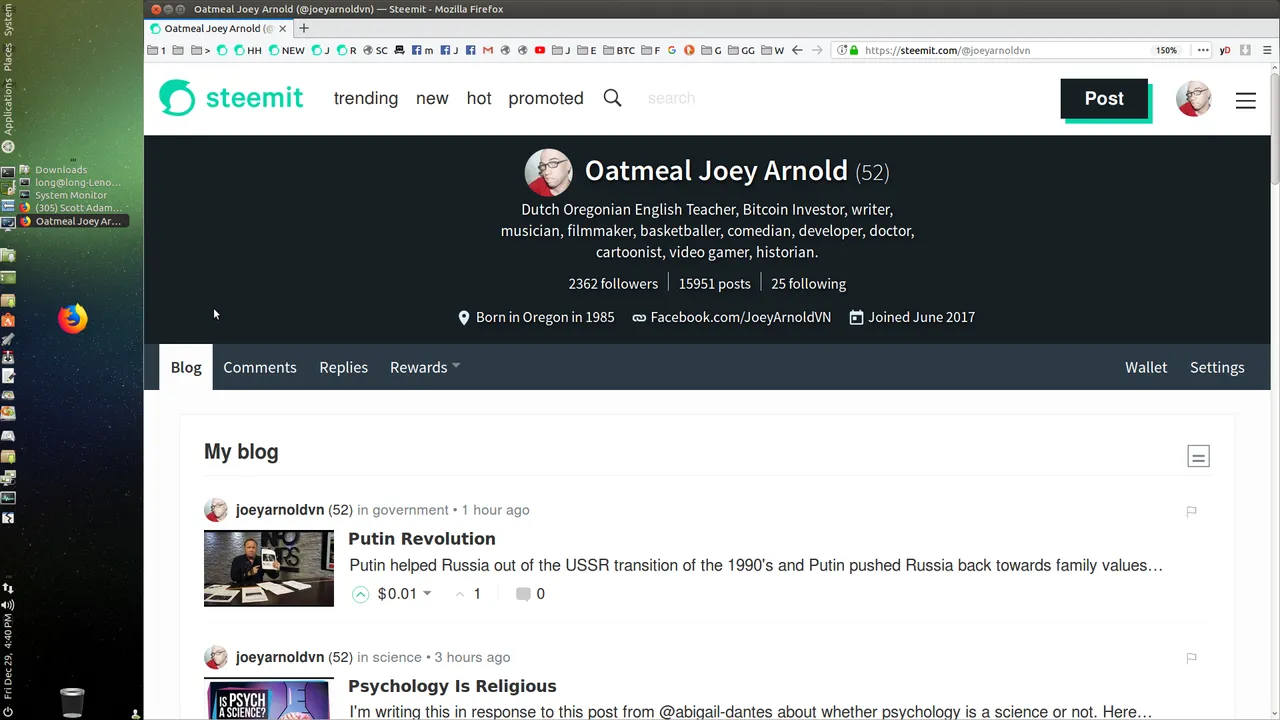Open the 25 following link

coord(808,284)
